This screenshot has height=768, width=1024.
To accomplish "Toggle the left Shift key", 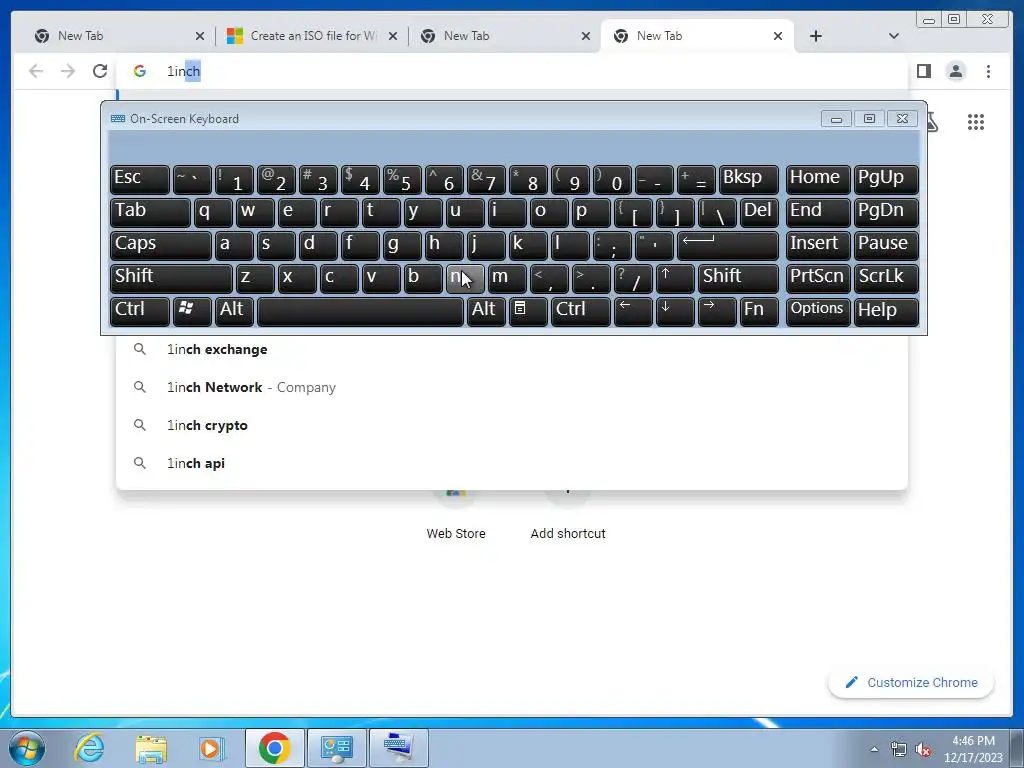I will tap(171, 278).
